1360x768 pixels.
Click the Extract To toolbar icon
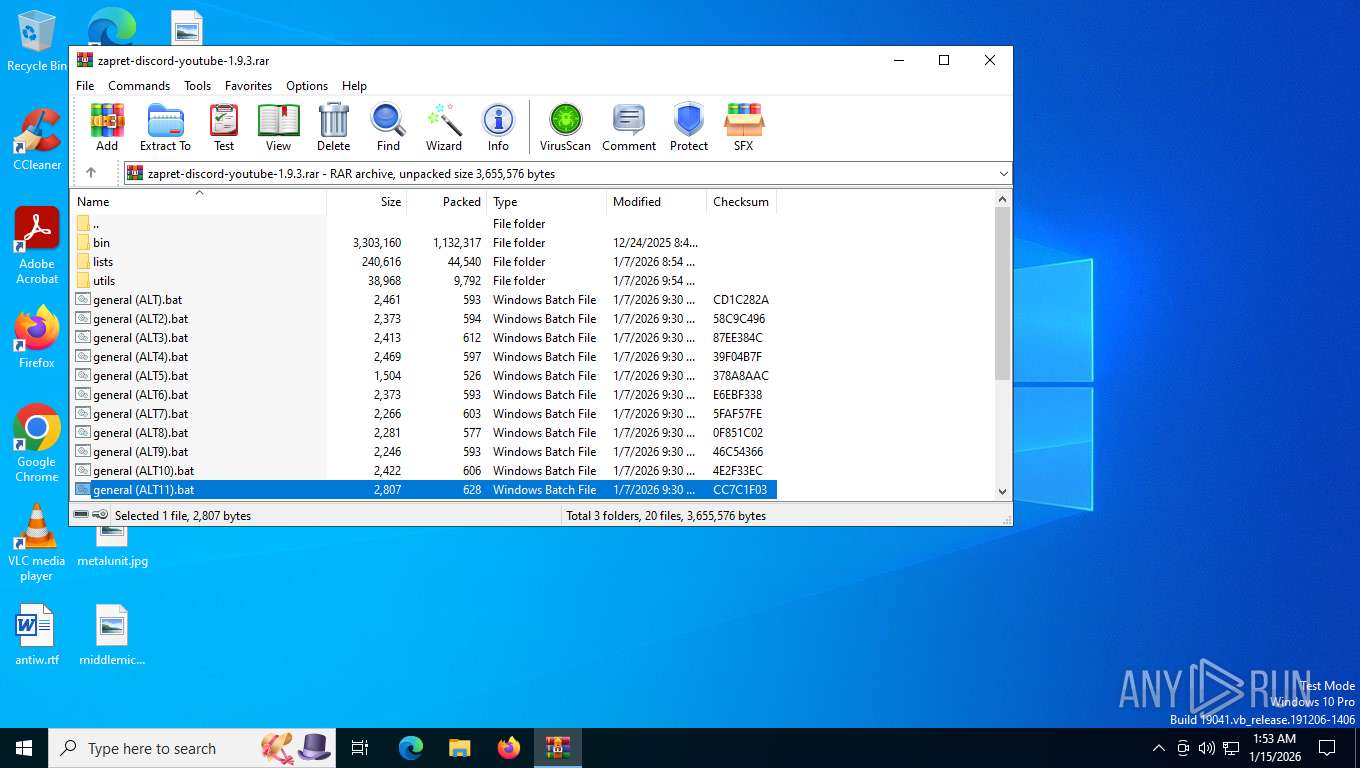(x=165, y=127)
